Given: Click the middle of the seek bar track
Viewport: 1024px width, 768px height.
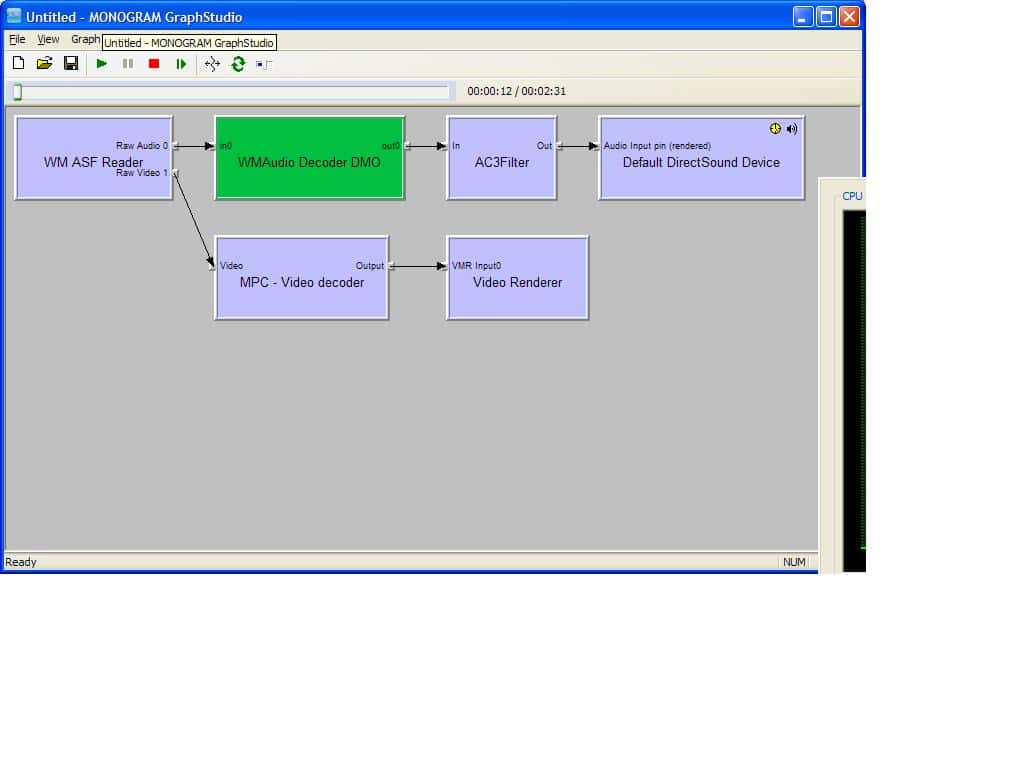Looking at the screenshot, I should pyautogui.click(x=231, y=91).
